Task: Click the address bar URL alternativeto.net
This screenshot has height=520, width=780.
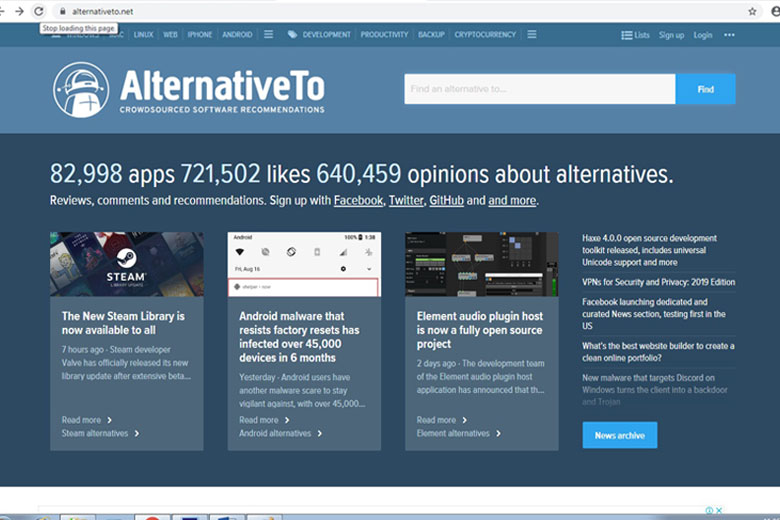Action: pos(102,11)
